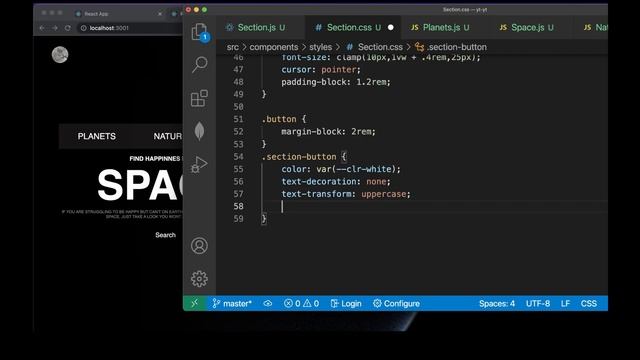Click the styles breadcrumb segment

pyautogui.click(x=320, y=47)
